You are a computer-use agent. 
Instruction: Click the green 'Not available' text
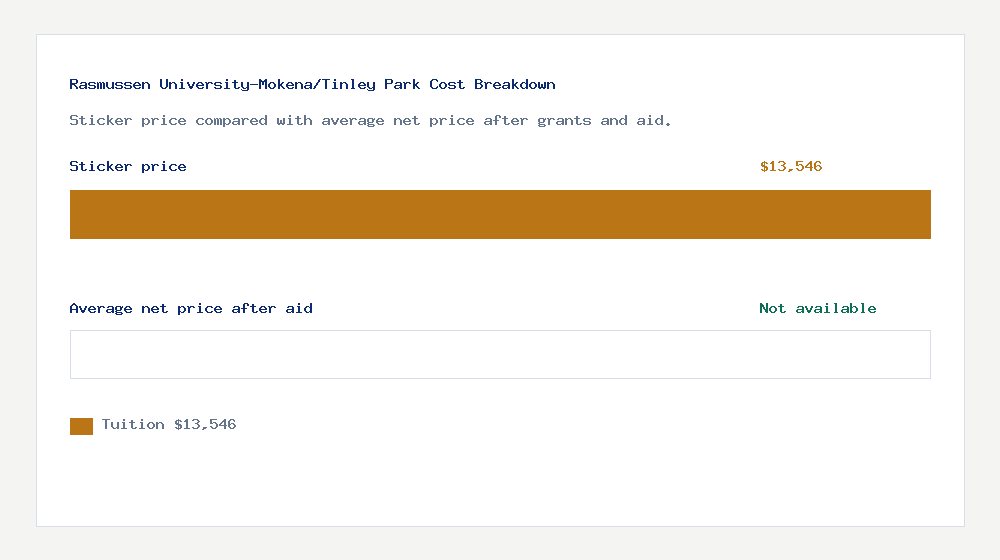pos(818,309)
